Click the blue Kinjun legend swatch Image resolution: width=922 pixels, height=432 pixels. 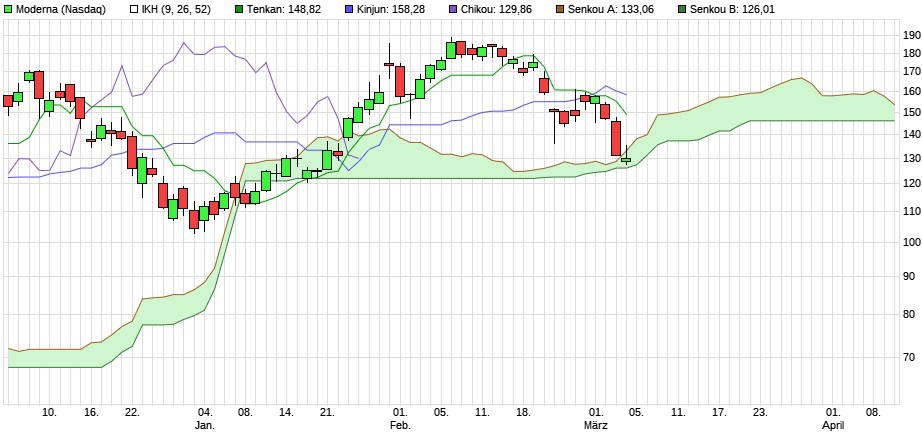pyautogui.click(x=349, y=9)
